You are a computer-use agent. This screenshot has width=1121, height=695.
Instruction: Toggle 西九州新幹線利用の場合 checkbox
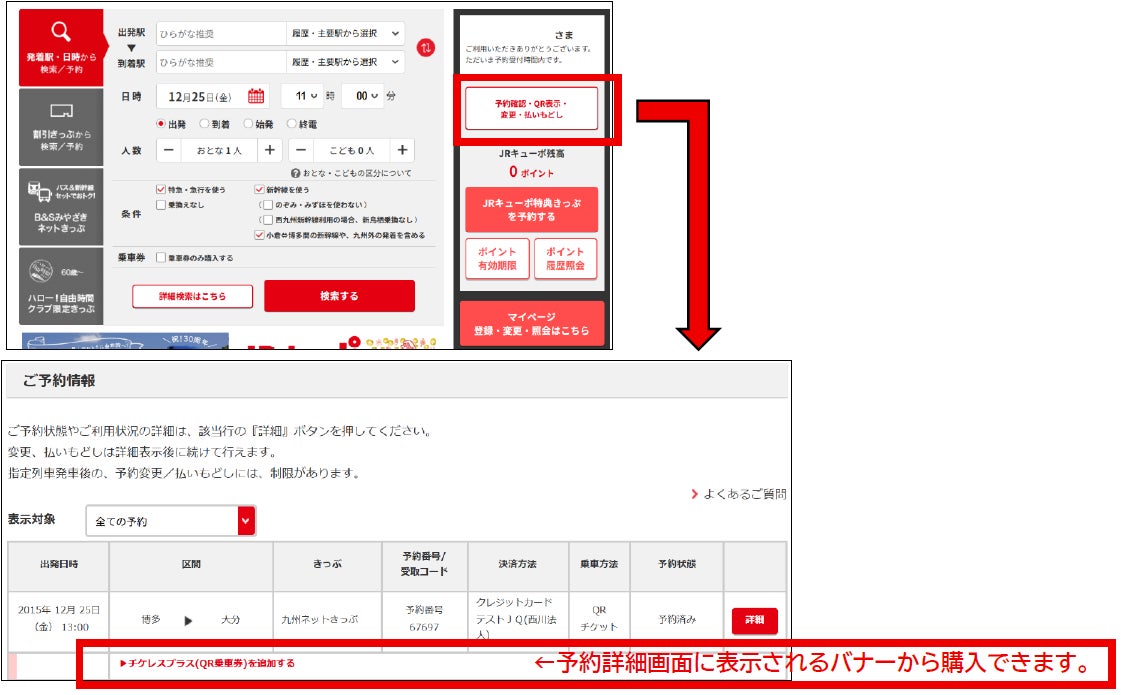(x=268, y=220)
